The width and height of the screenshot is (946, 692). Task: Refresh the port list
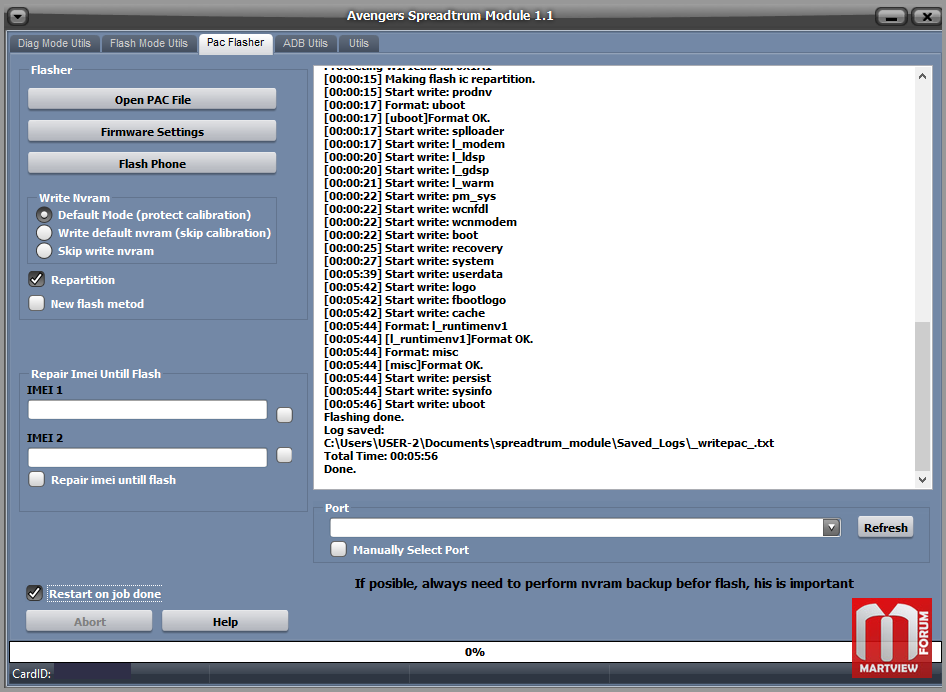tap(885, 527)
